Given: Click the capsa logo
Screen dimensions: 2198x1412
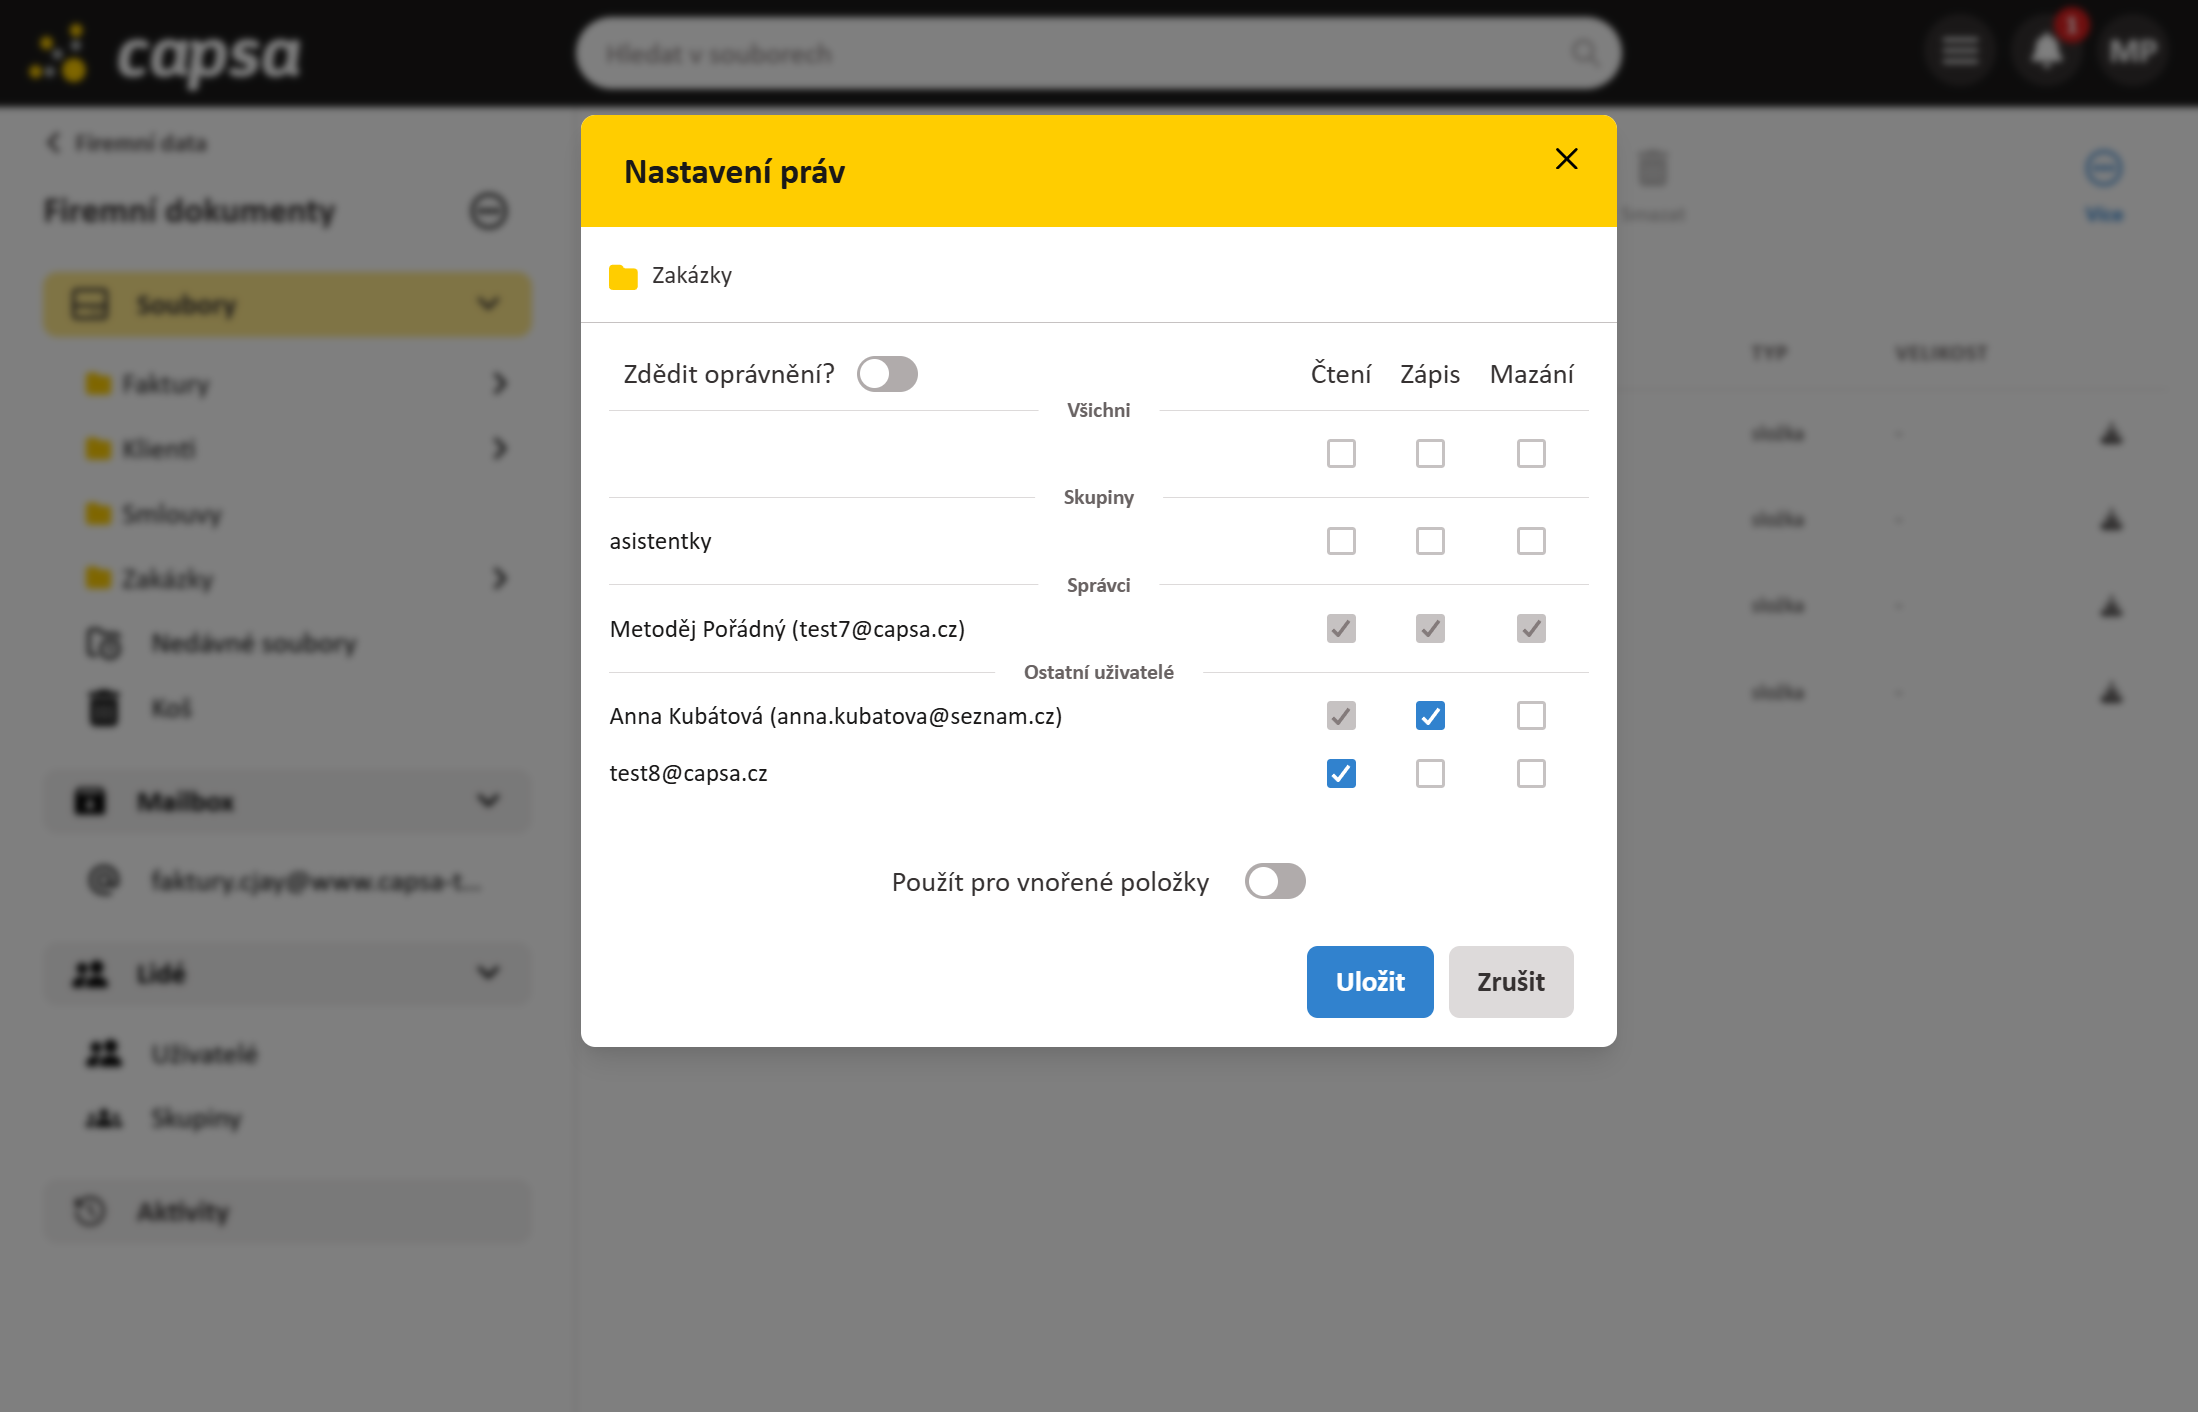Looking at the screenshot, I should point(165,55).
